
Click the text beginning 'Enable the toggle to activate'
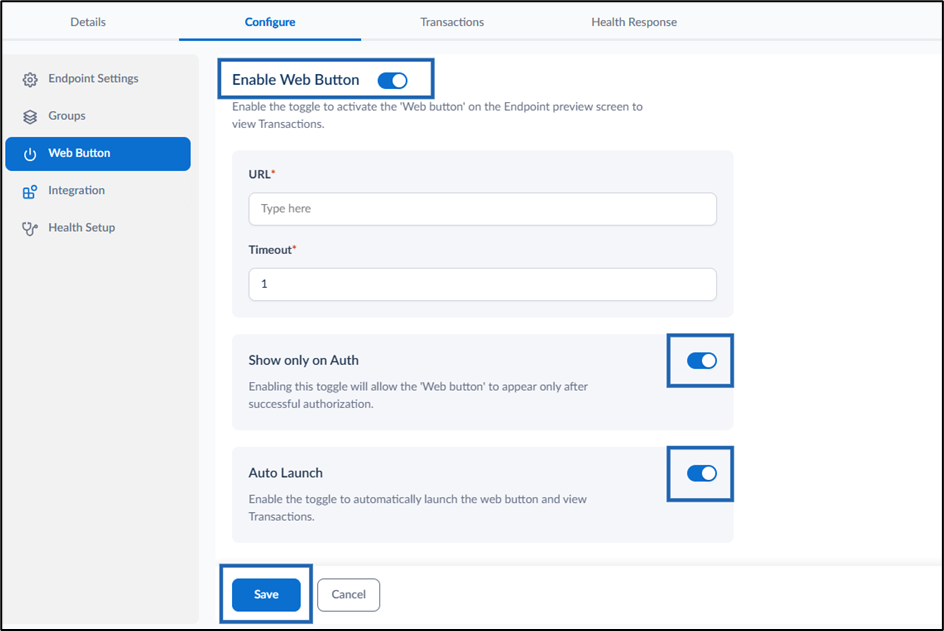[437, 115]
